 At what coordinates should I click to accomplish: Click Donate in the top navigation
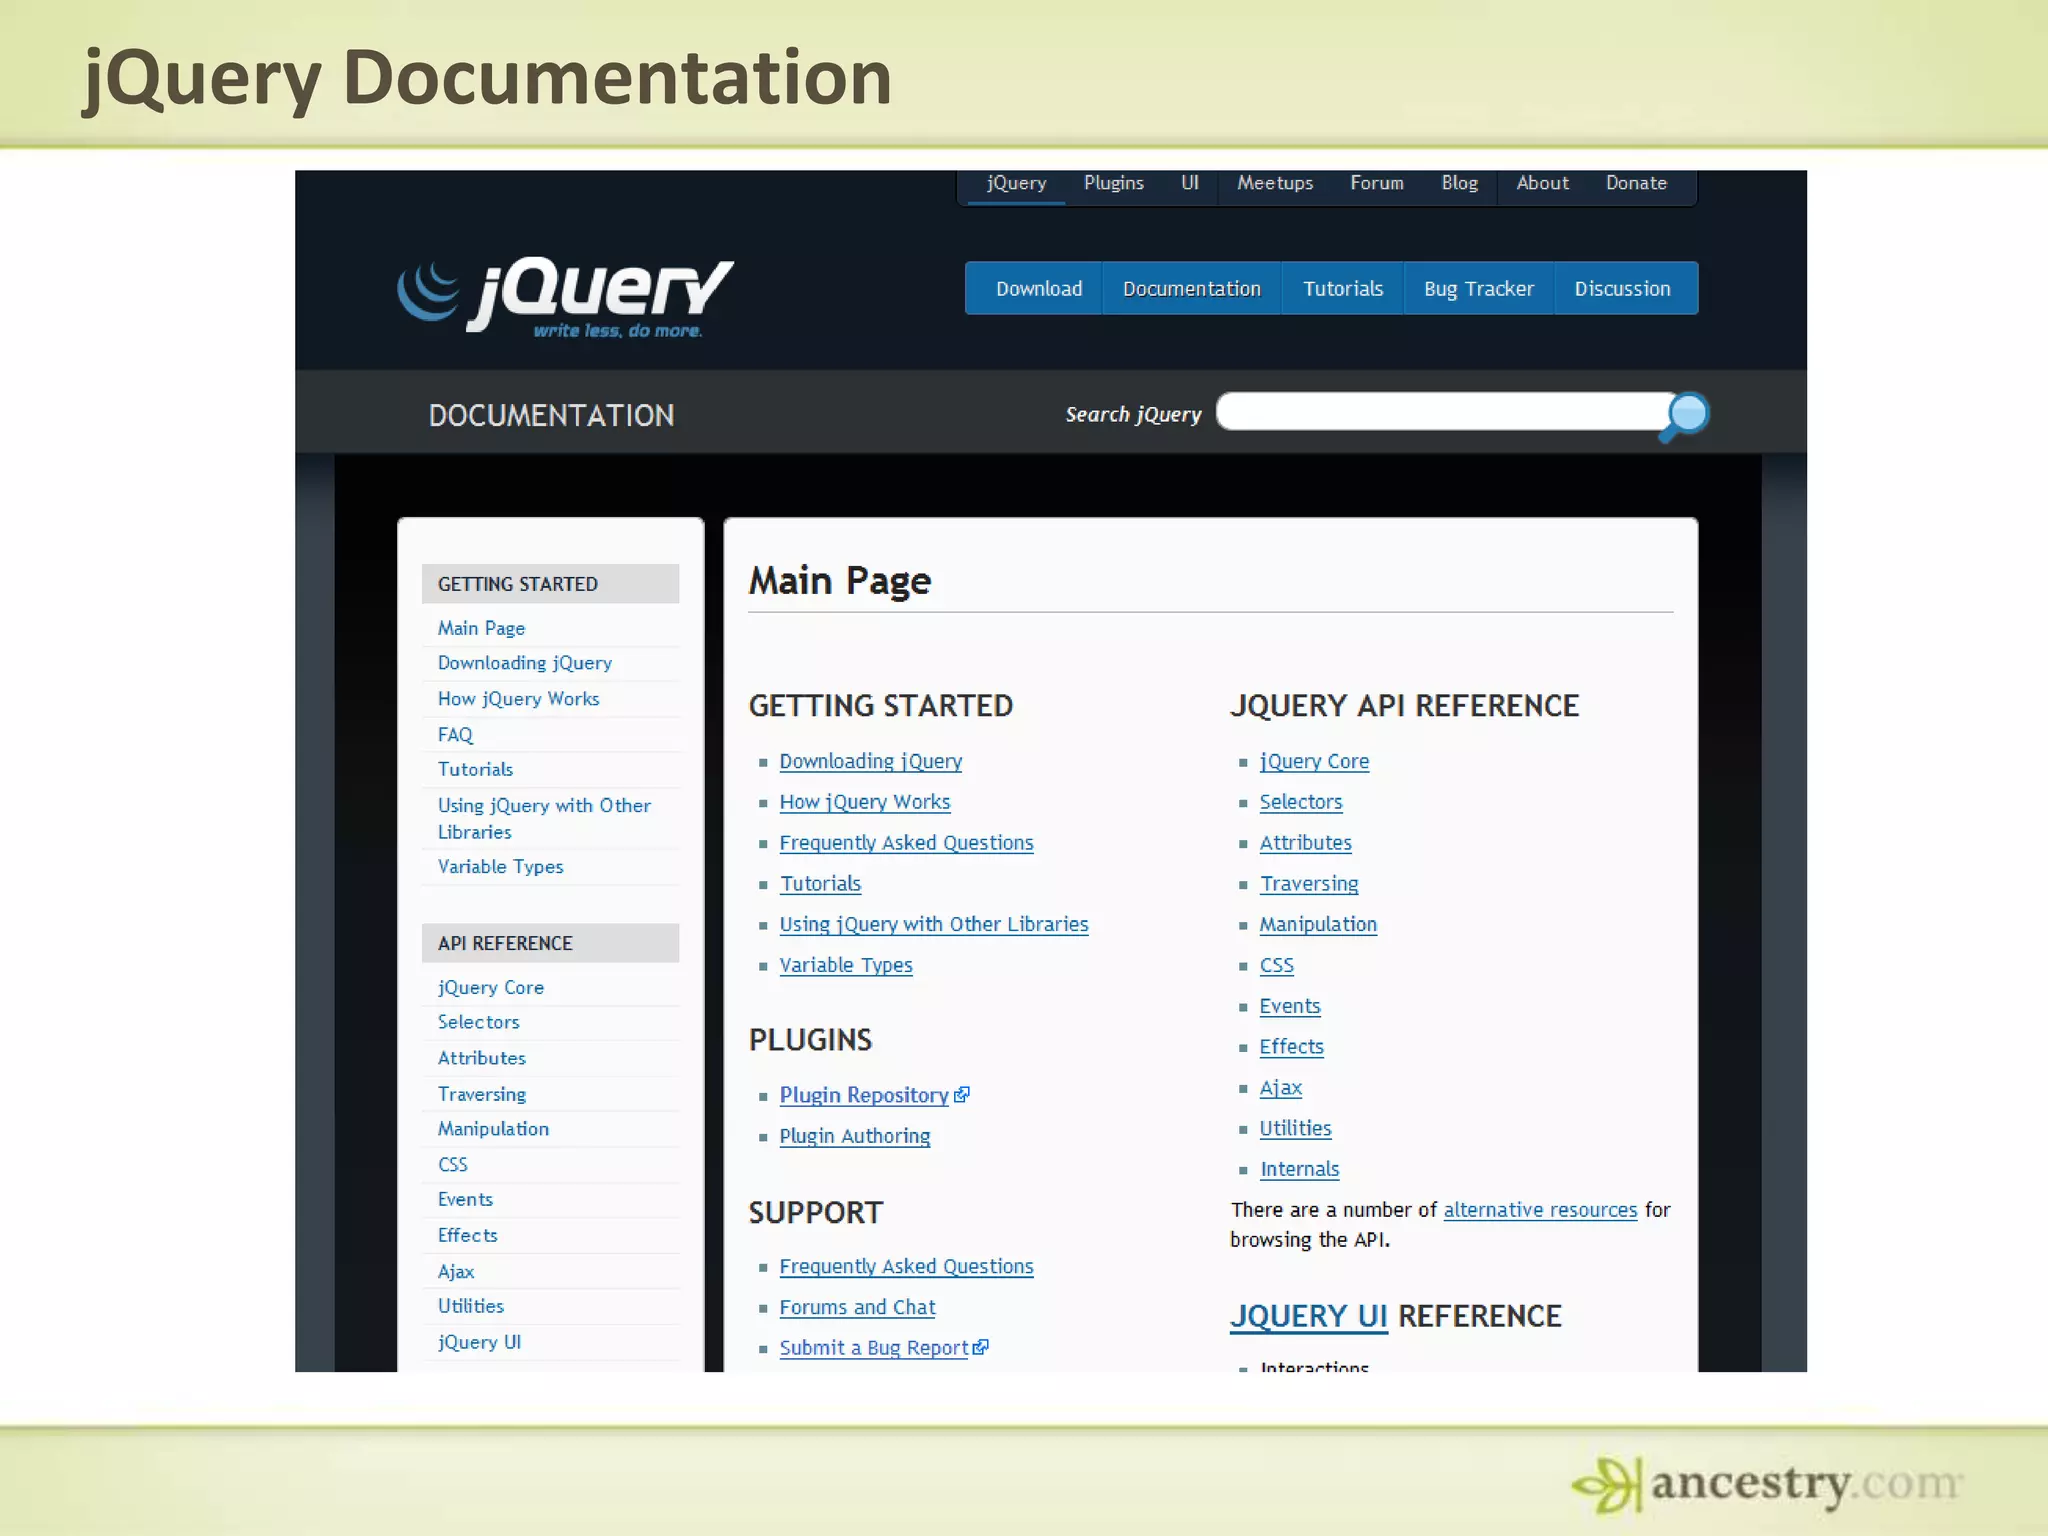pyautogui.click(x=1636, y=183)
